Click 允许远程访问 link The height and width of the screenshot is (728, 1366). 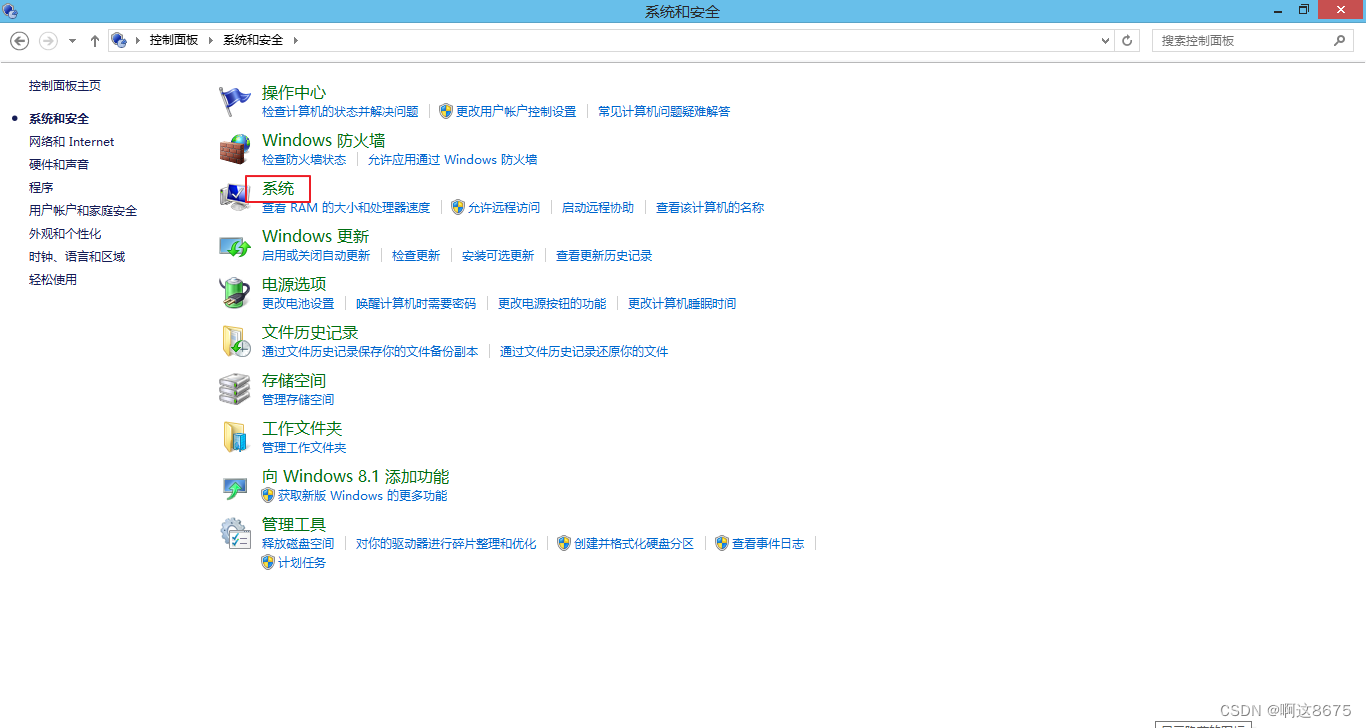click(x=504, y=207)
